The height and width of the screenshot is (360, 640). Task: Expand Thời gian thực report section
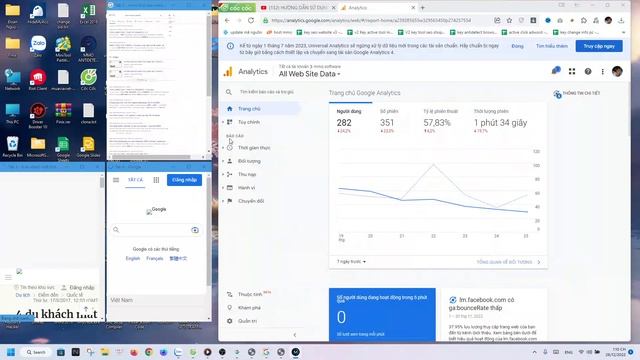click(253, 148)
